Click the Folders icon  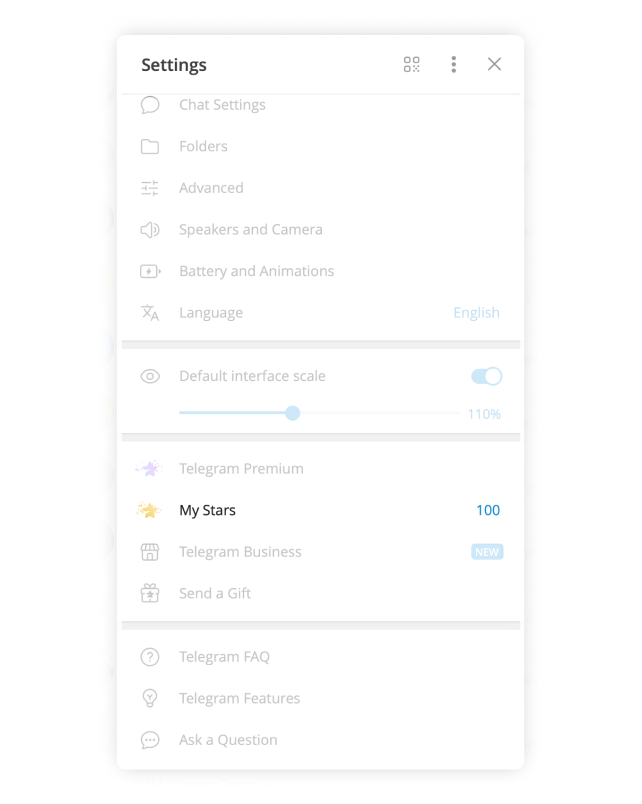point(150,147)
